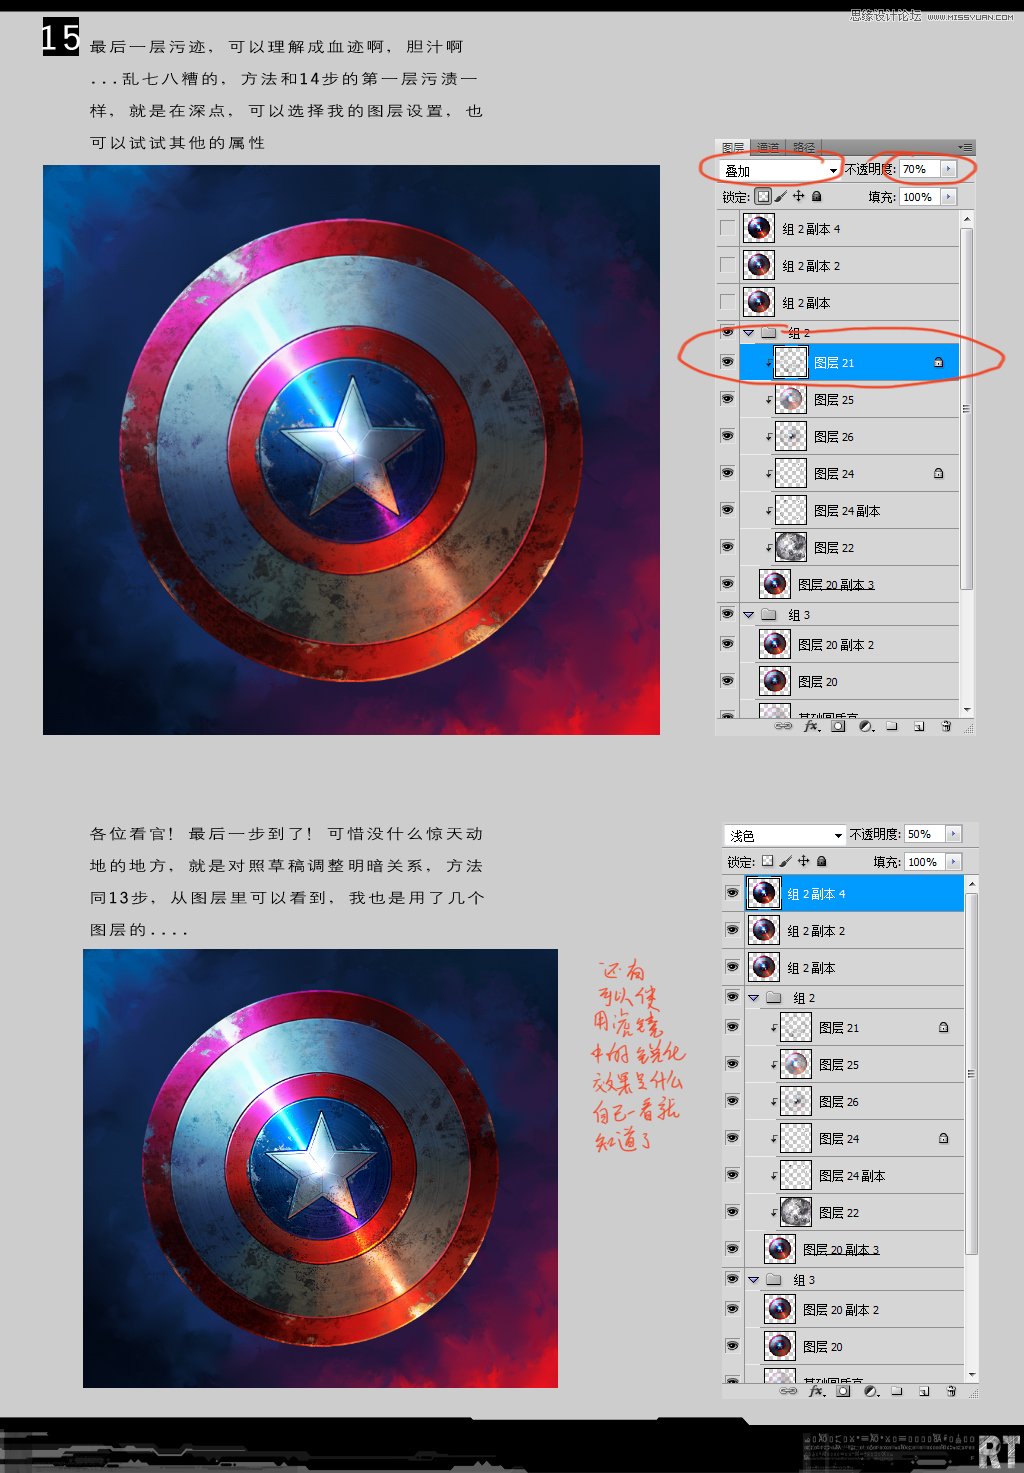Hide 图层 25 eye in upper panel
Image resolution: width=1024 pixels, height=1473 pixels.
(727, 399)
